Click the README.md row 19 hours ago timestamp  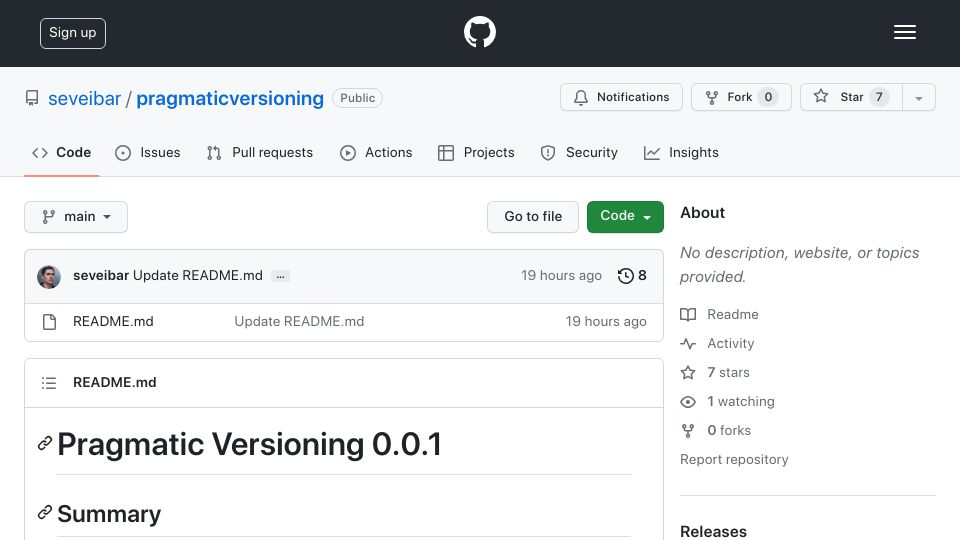point(606,321)
